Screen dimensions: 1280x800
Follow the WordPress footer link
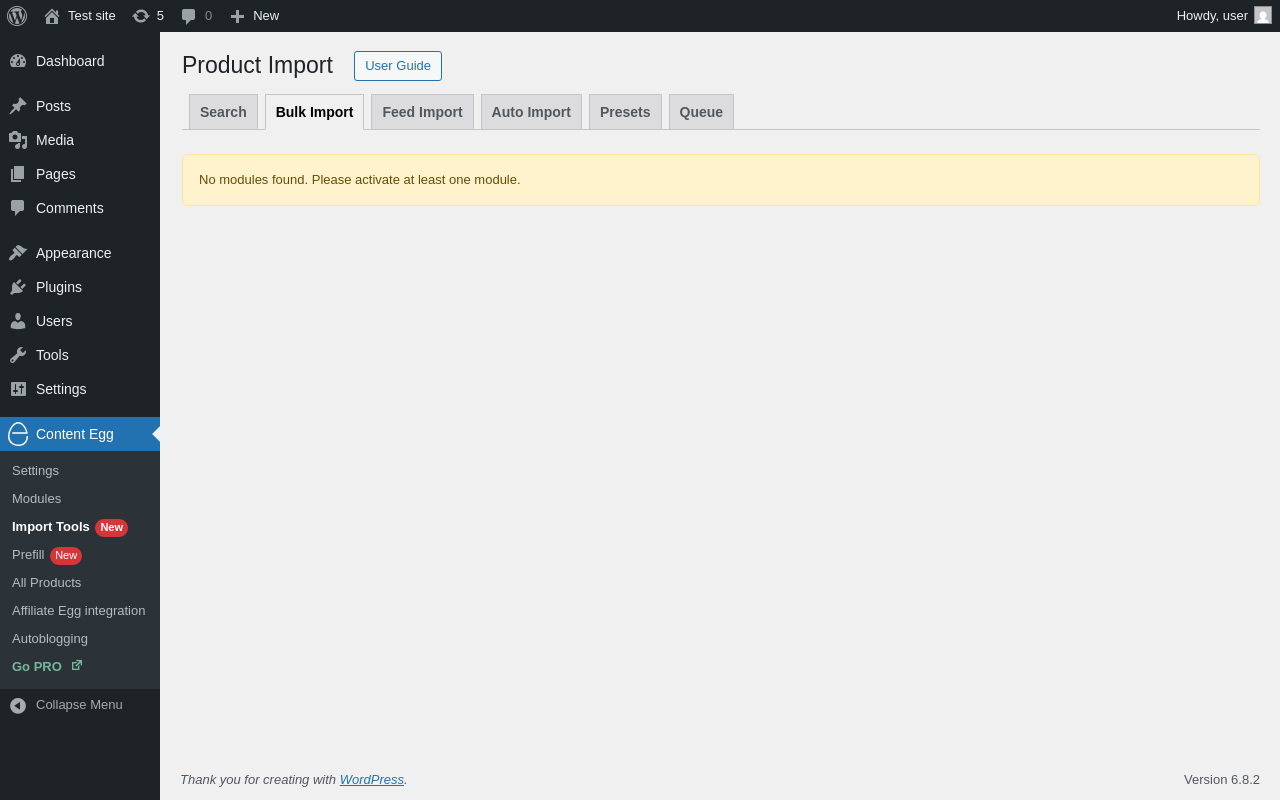(372, 780)
